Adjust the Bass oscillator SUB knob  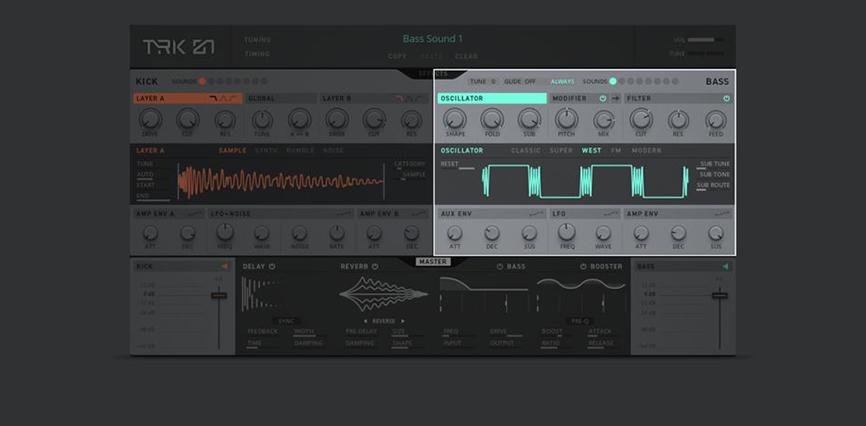[529, 119]
